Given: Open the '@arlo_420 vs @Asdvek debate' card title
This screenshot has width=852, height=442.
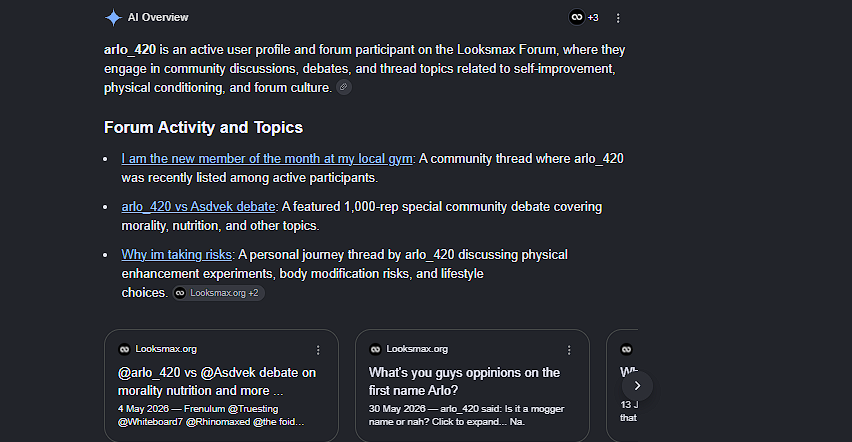Looking at the screenshot, I should [217, 382].
